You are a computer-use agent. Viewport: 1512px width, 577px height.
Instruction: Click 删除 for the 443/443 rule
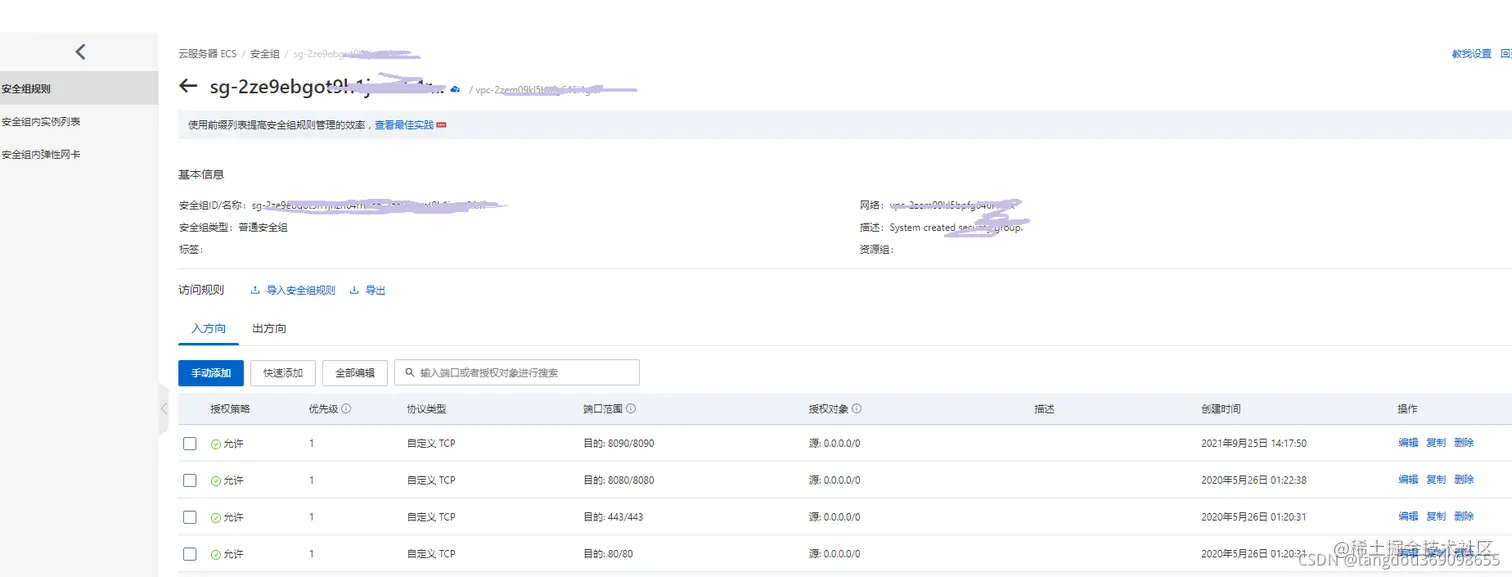[1464, 517]
